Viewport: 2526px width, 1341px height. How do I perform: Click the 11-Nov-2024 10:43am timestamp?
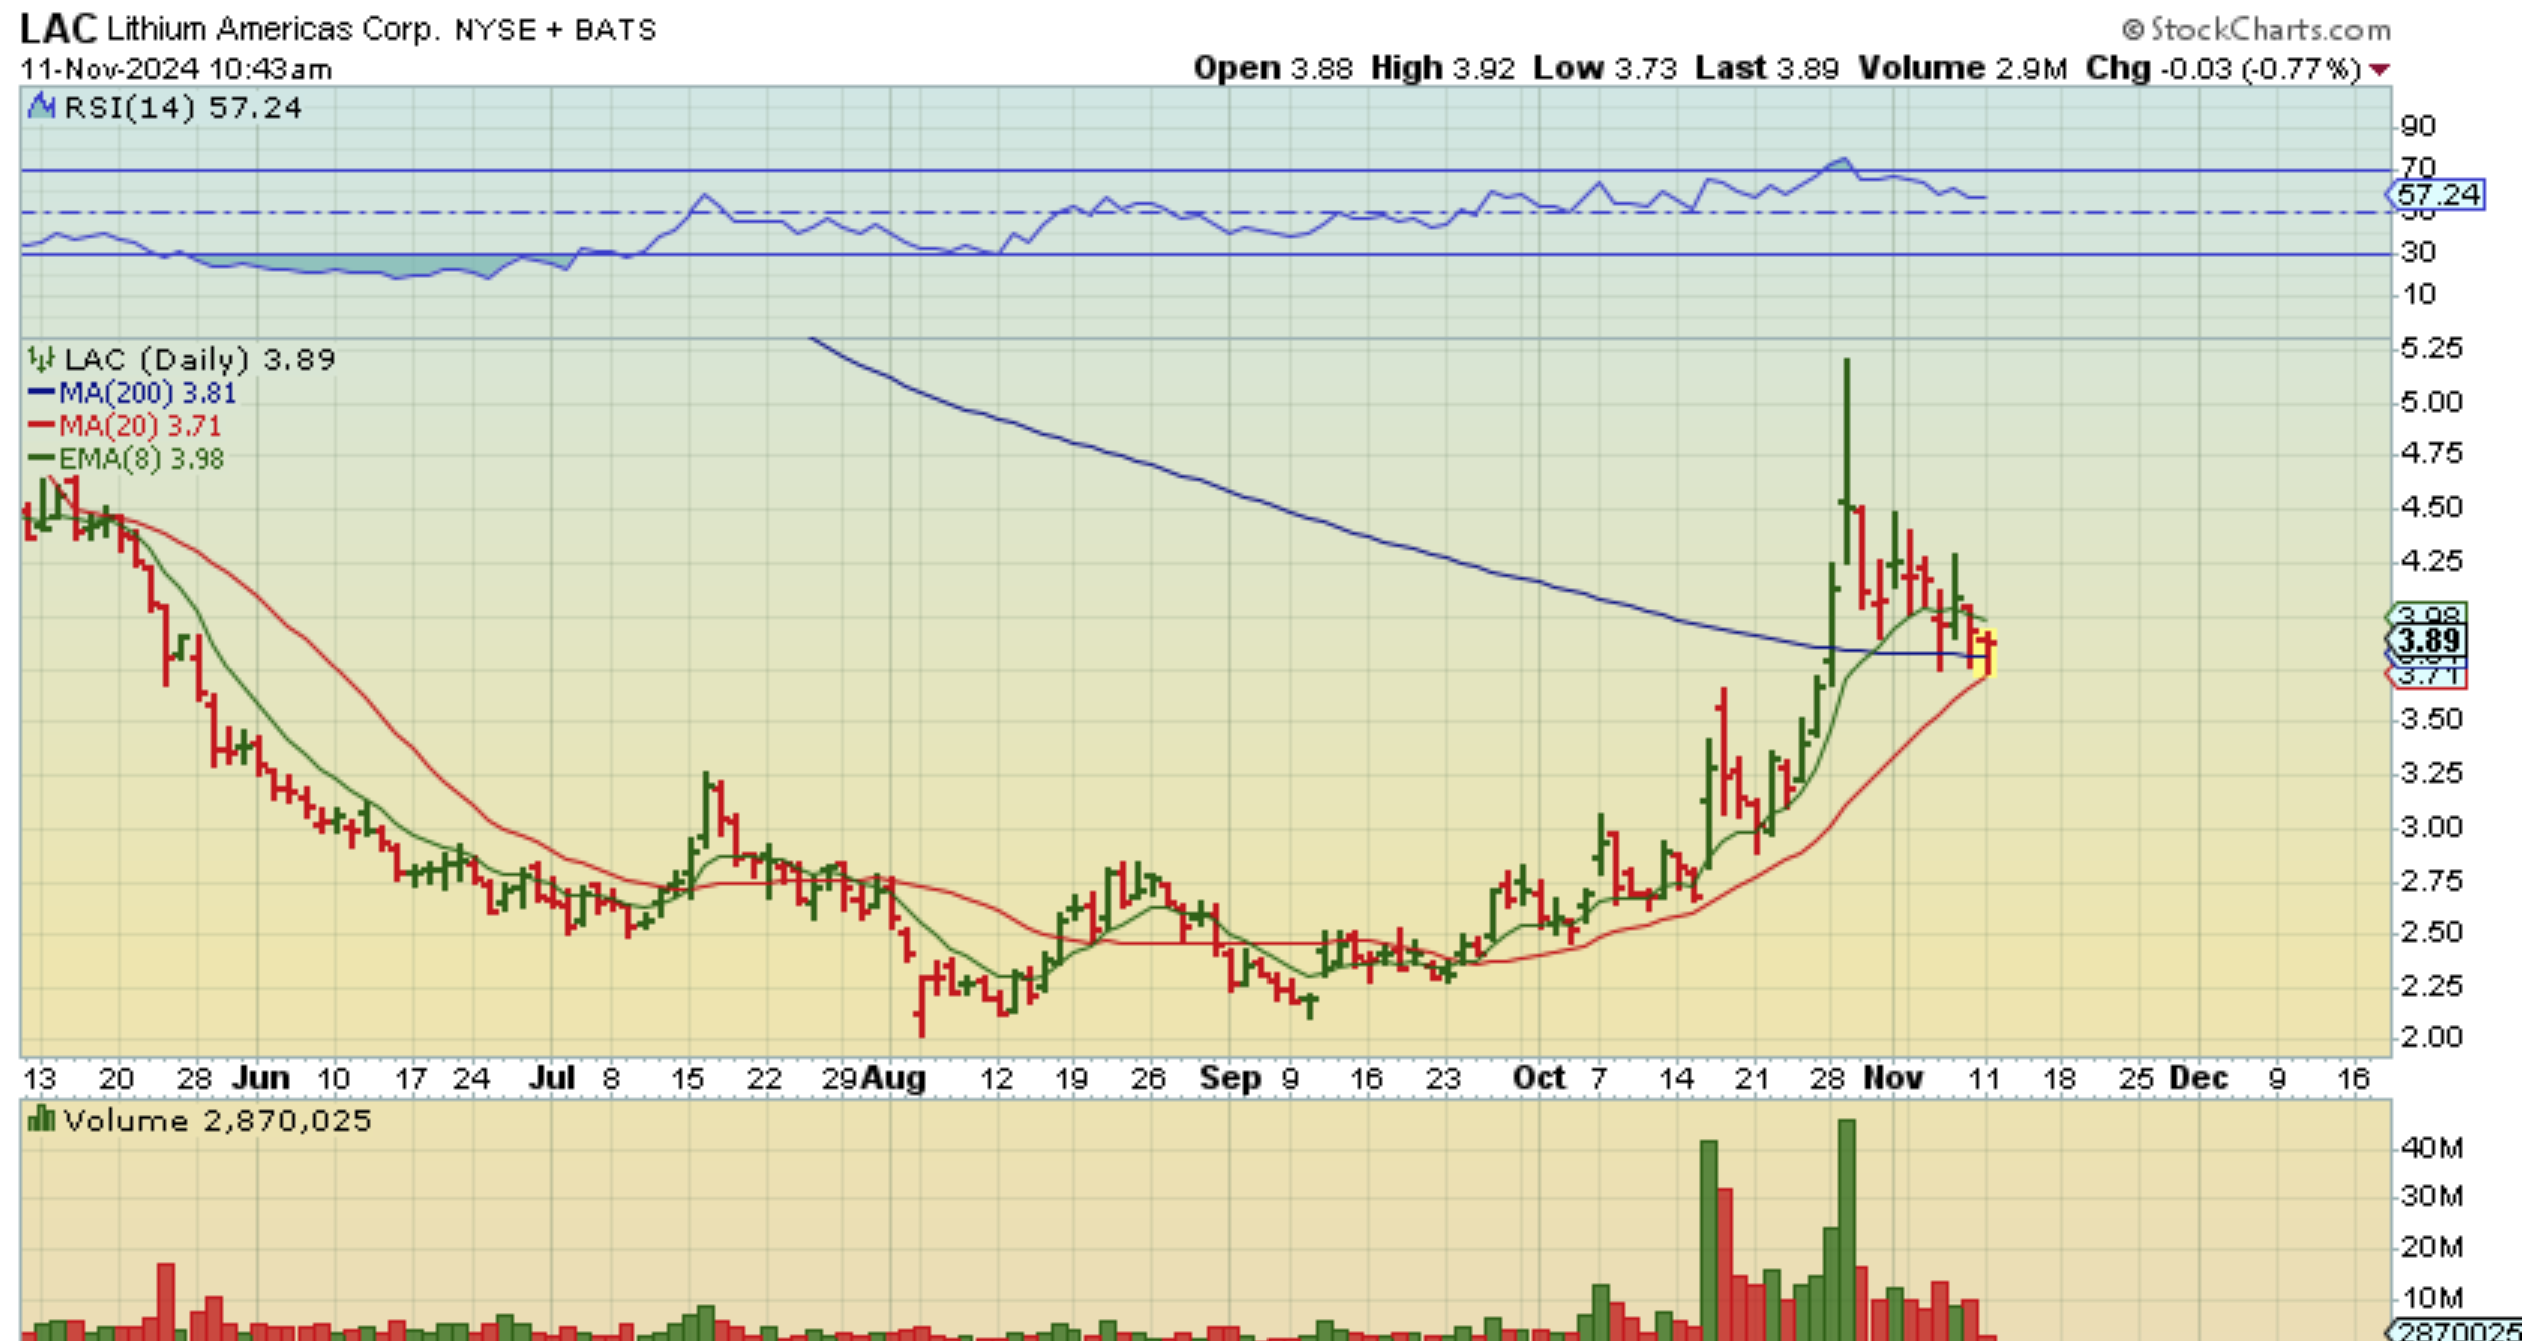click(176, 69)
